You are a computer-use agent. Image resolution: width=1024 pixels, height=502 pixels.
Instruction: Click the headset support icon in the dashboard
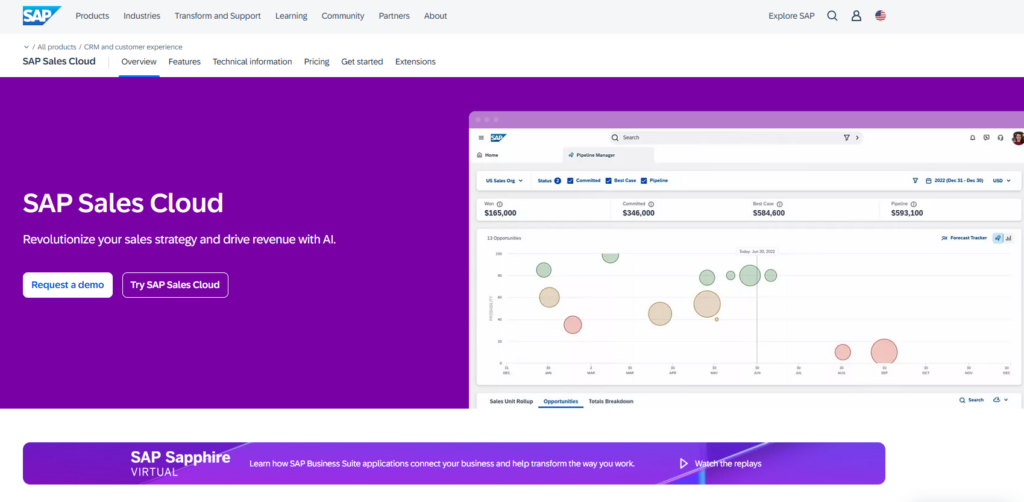(1000, 138)
